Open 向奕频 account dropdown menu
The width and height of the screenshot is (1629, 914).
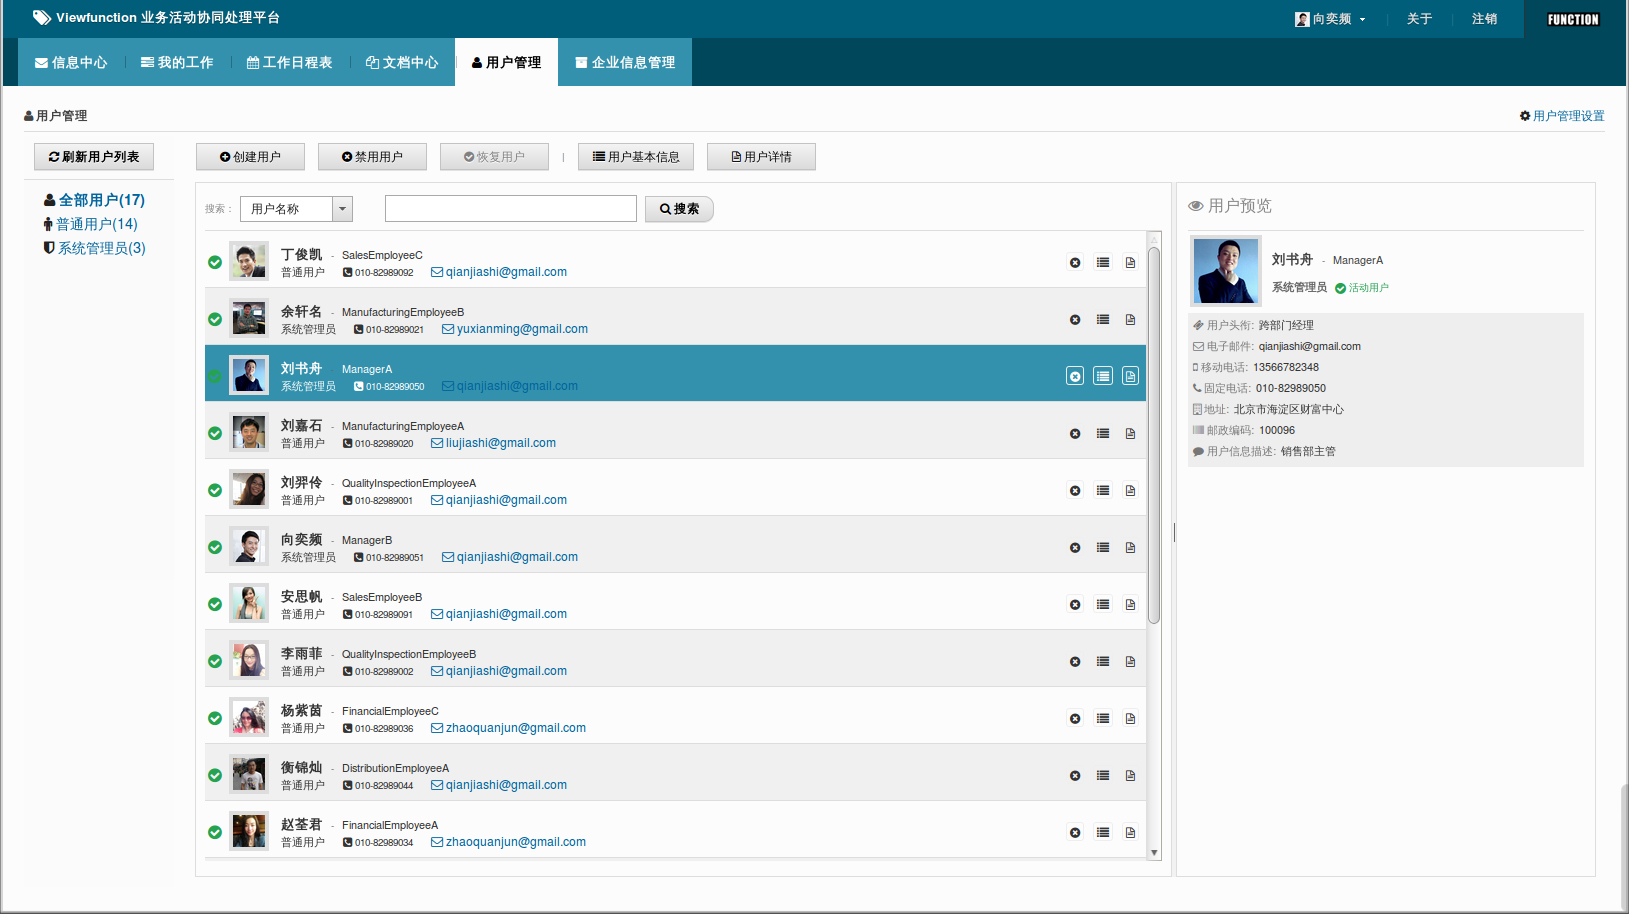1330,19
